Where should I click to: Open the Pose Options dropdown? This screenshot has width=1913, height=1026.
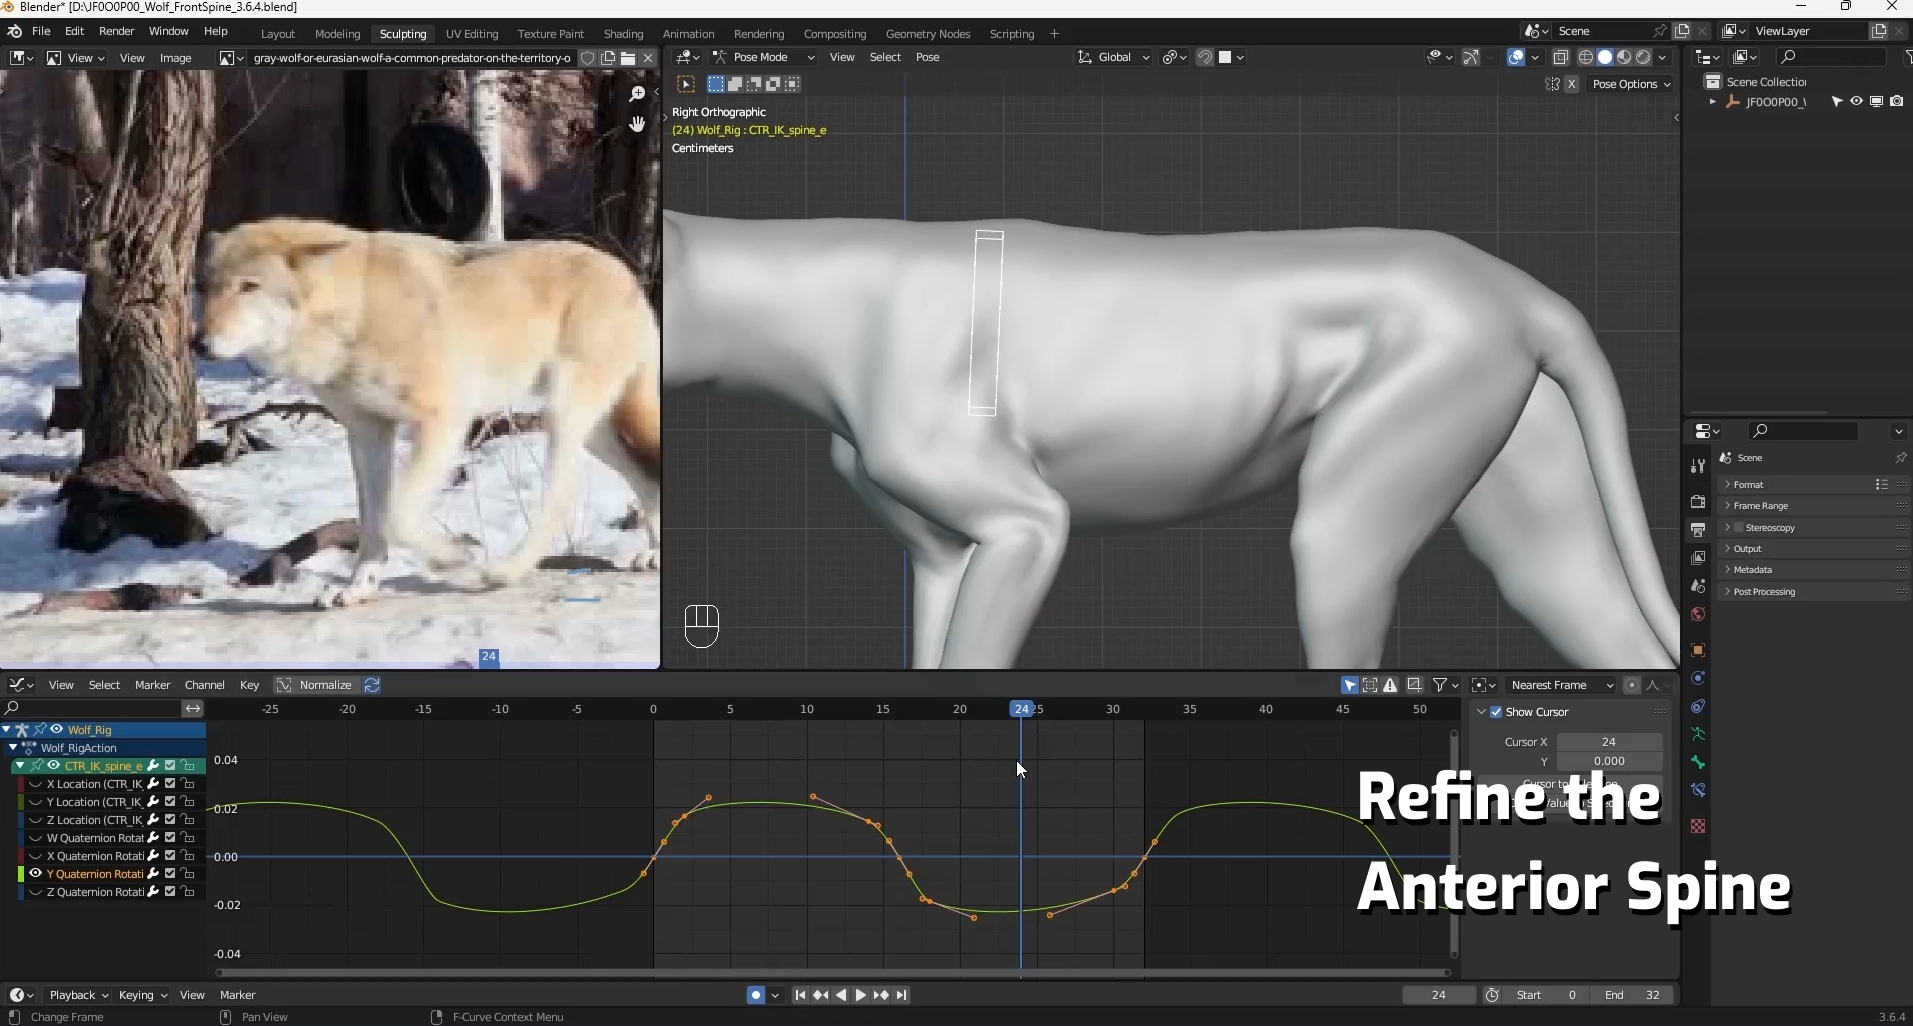pyautogui.click(x=1631, y=84)
